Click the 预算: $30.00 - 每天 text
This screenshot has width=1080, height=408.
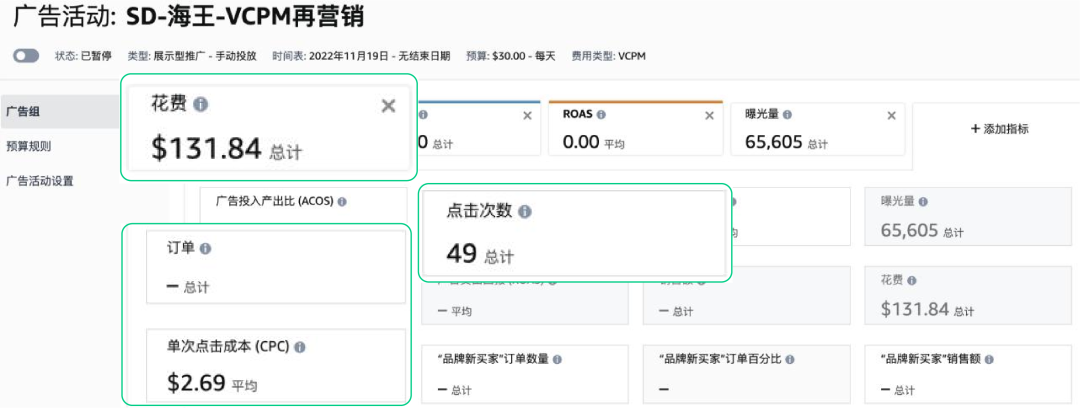pyautogui.click(x=510, y=57)
